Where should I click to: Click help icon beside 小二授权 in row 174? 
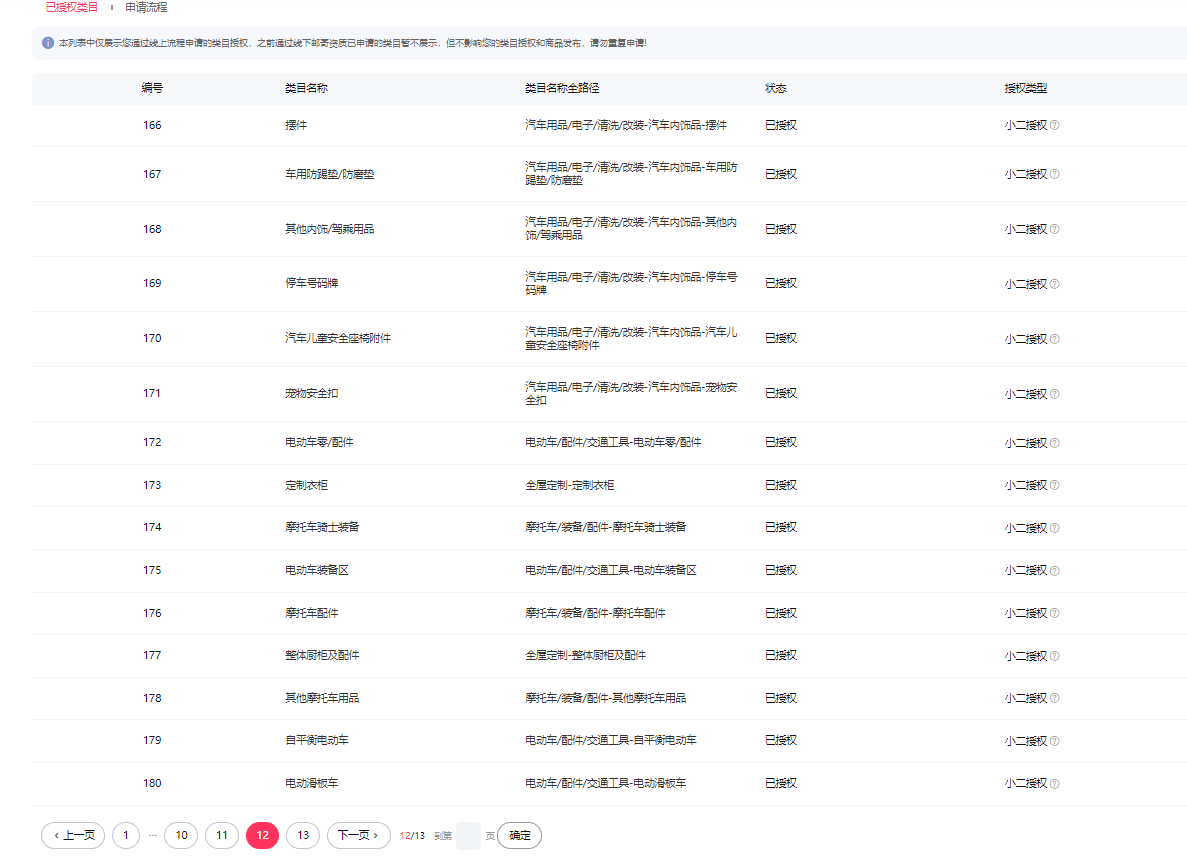(x=1054, y=528)
